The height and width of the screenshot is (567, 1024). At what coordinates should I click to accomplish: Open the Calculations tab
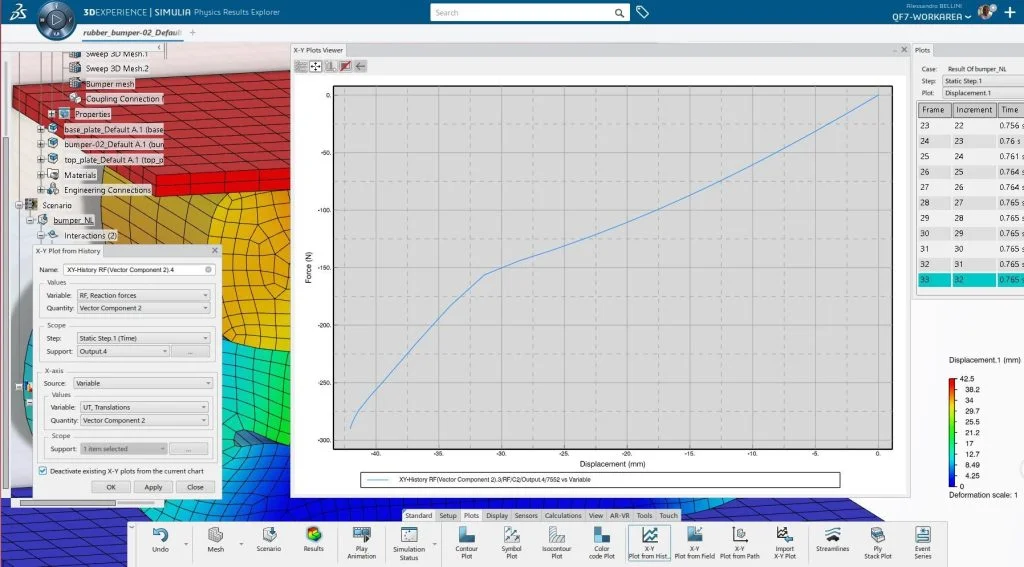pos(563,516)
